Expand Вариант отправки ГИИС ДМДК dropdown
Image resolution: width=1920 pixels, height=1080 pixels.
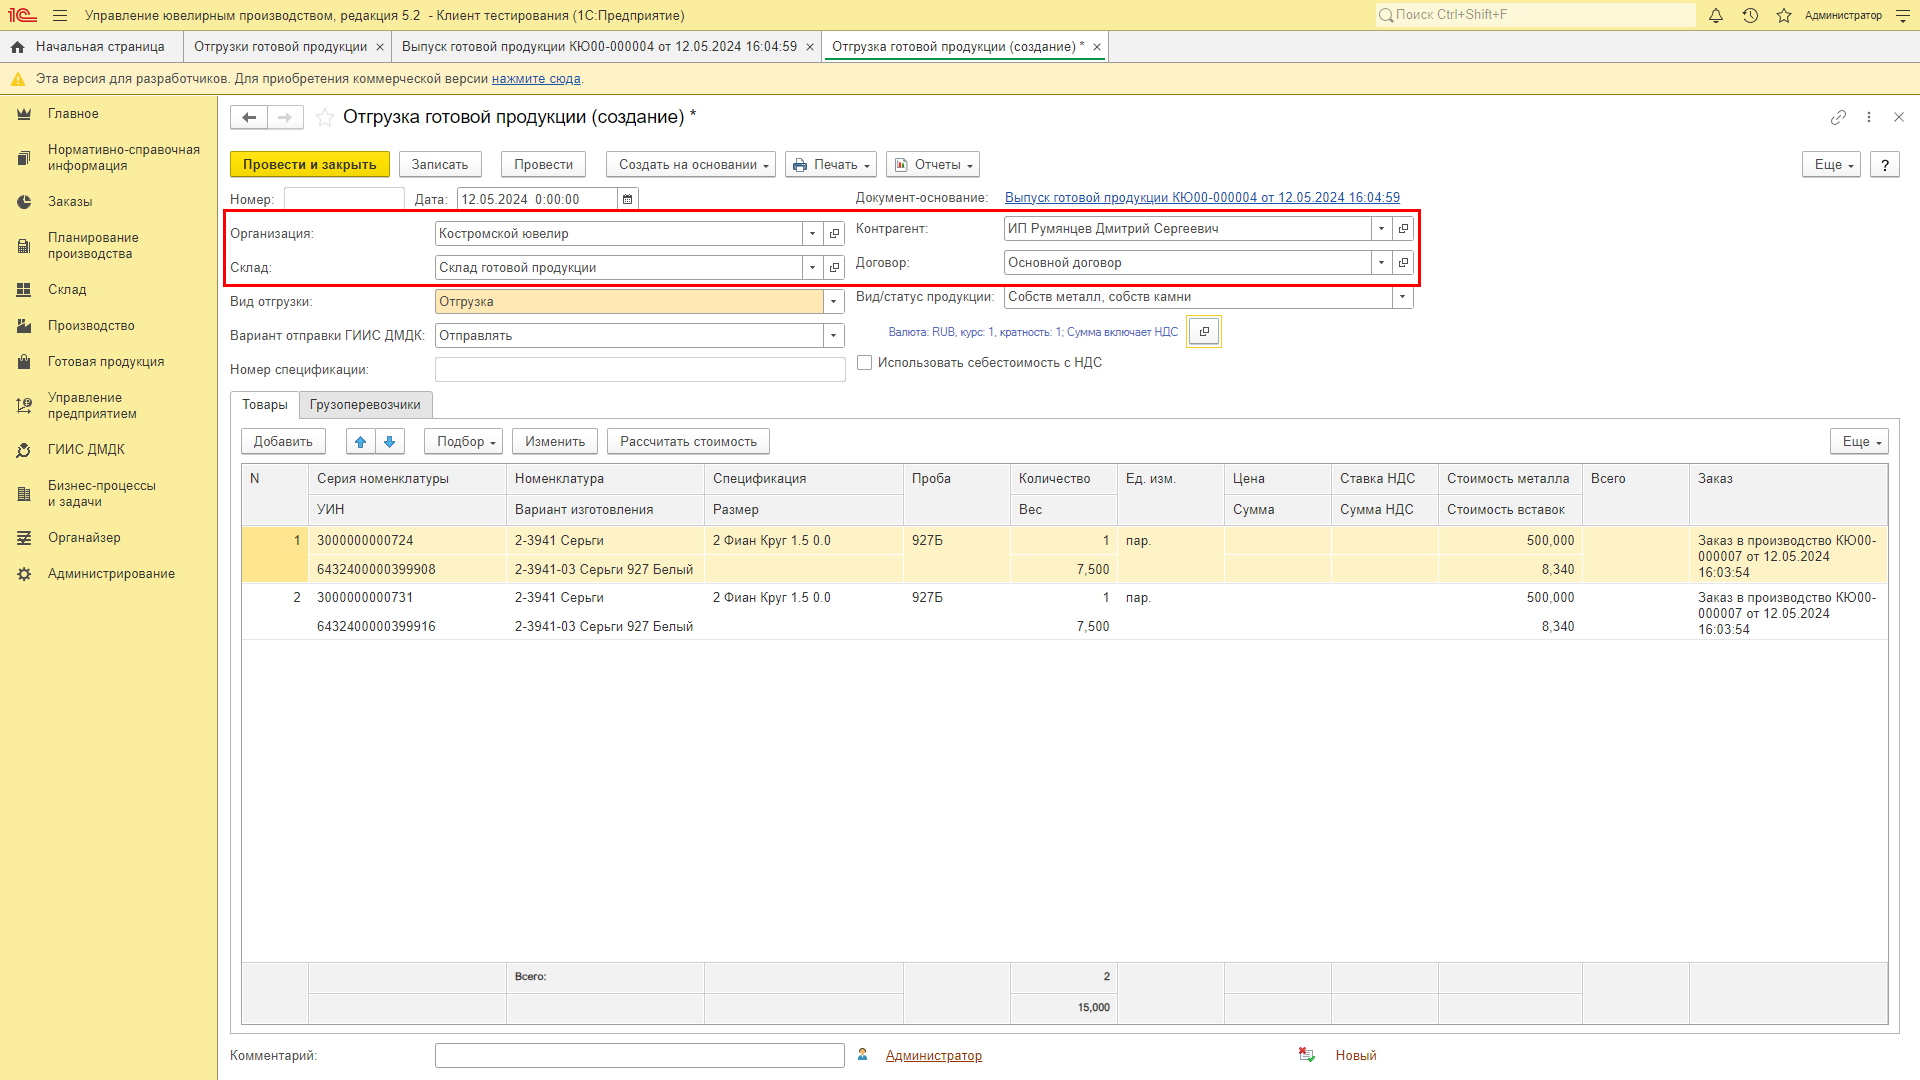pos(833,336)
